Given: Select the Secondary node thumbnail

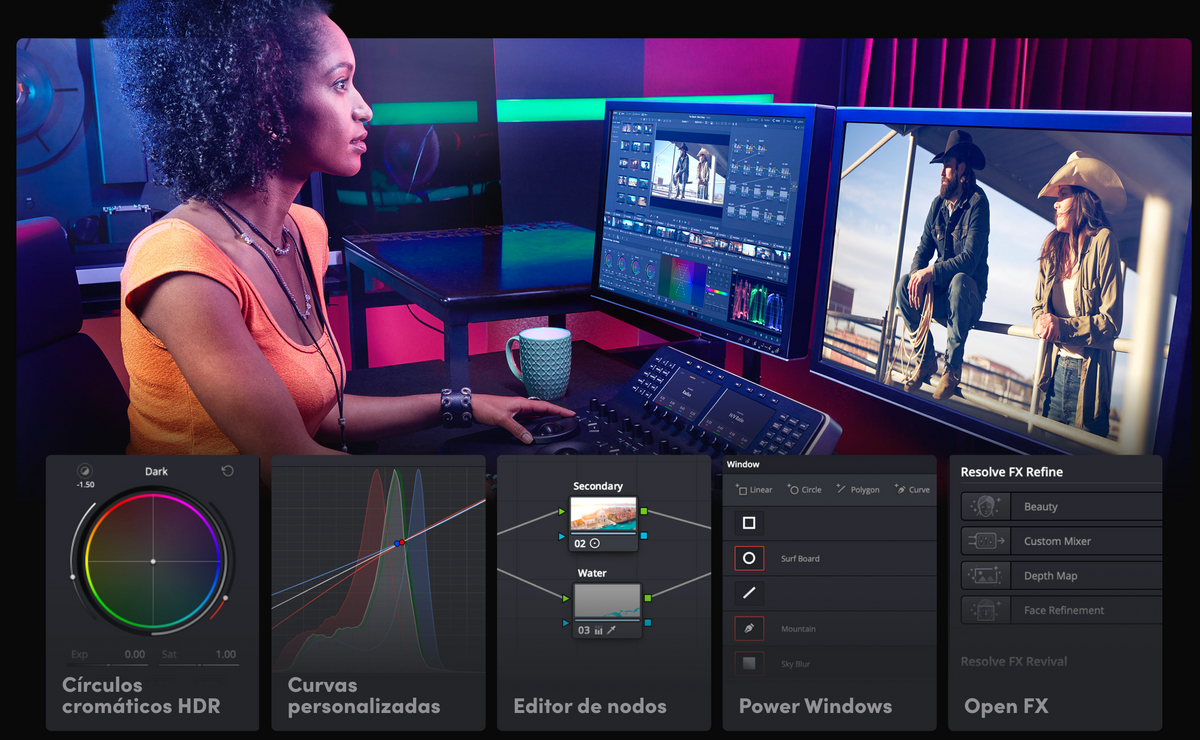Looking at the screenshot, I should [604, 514].
